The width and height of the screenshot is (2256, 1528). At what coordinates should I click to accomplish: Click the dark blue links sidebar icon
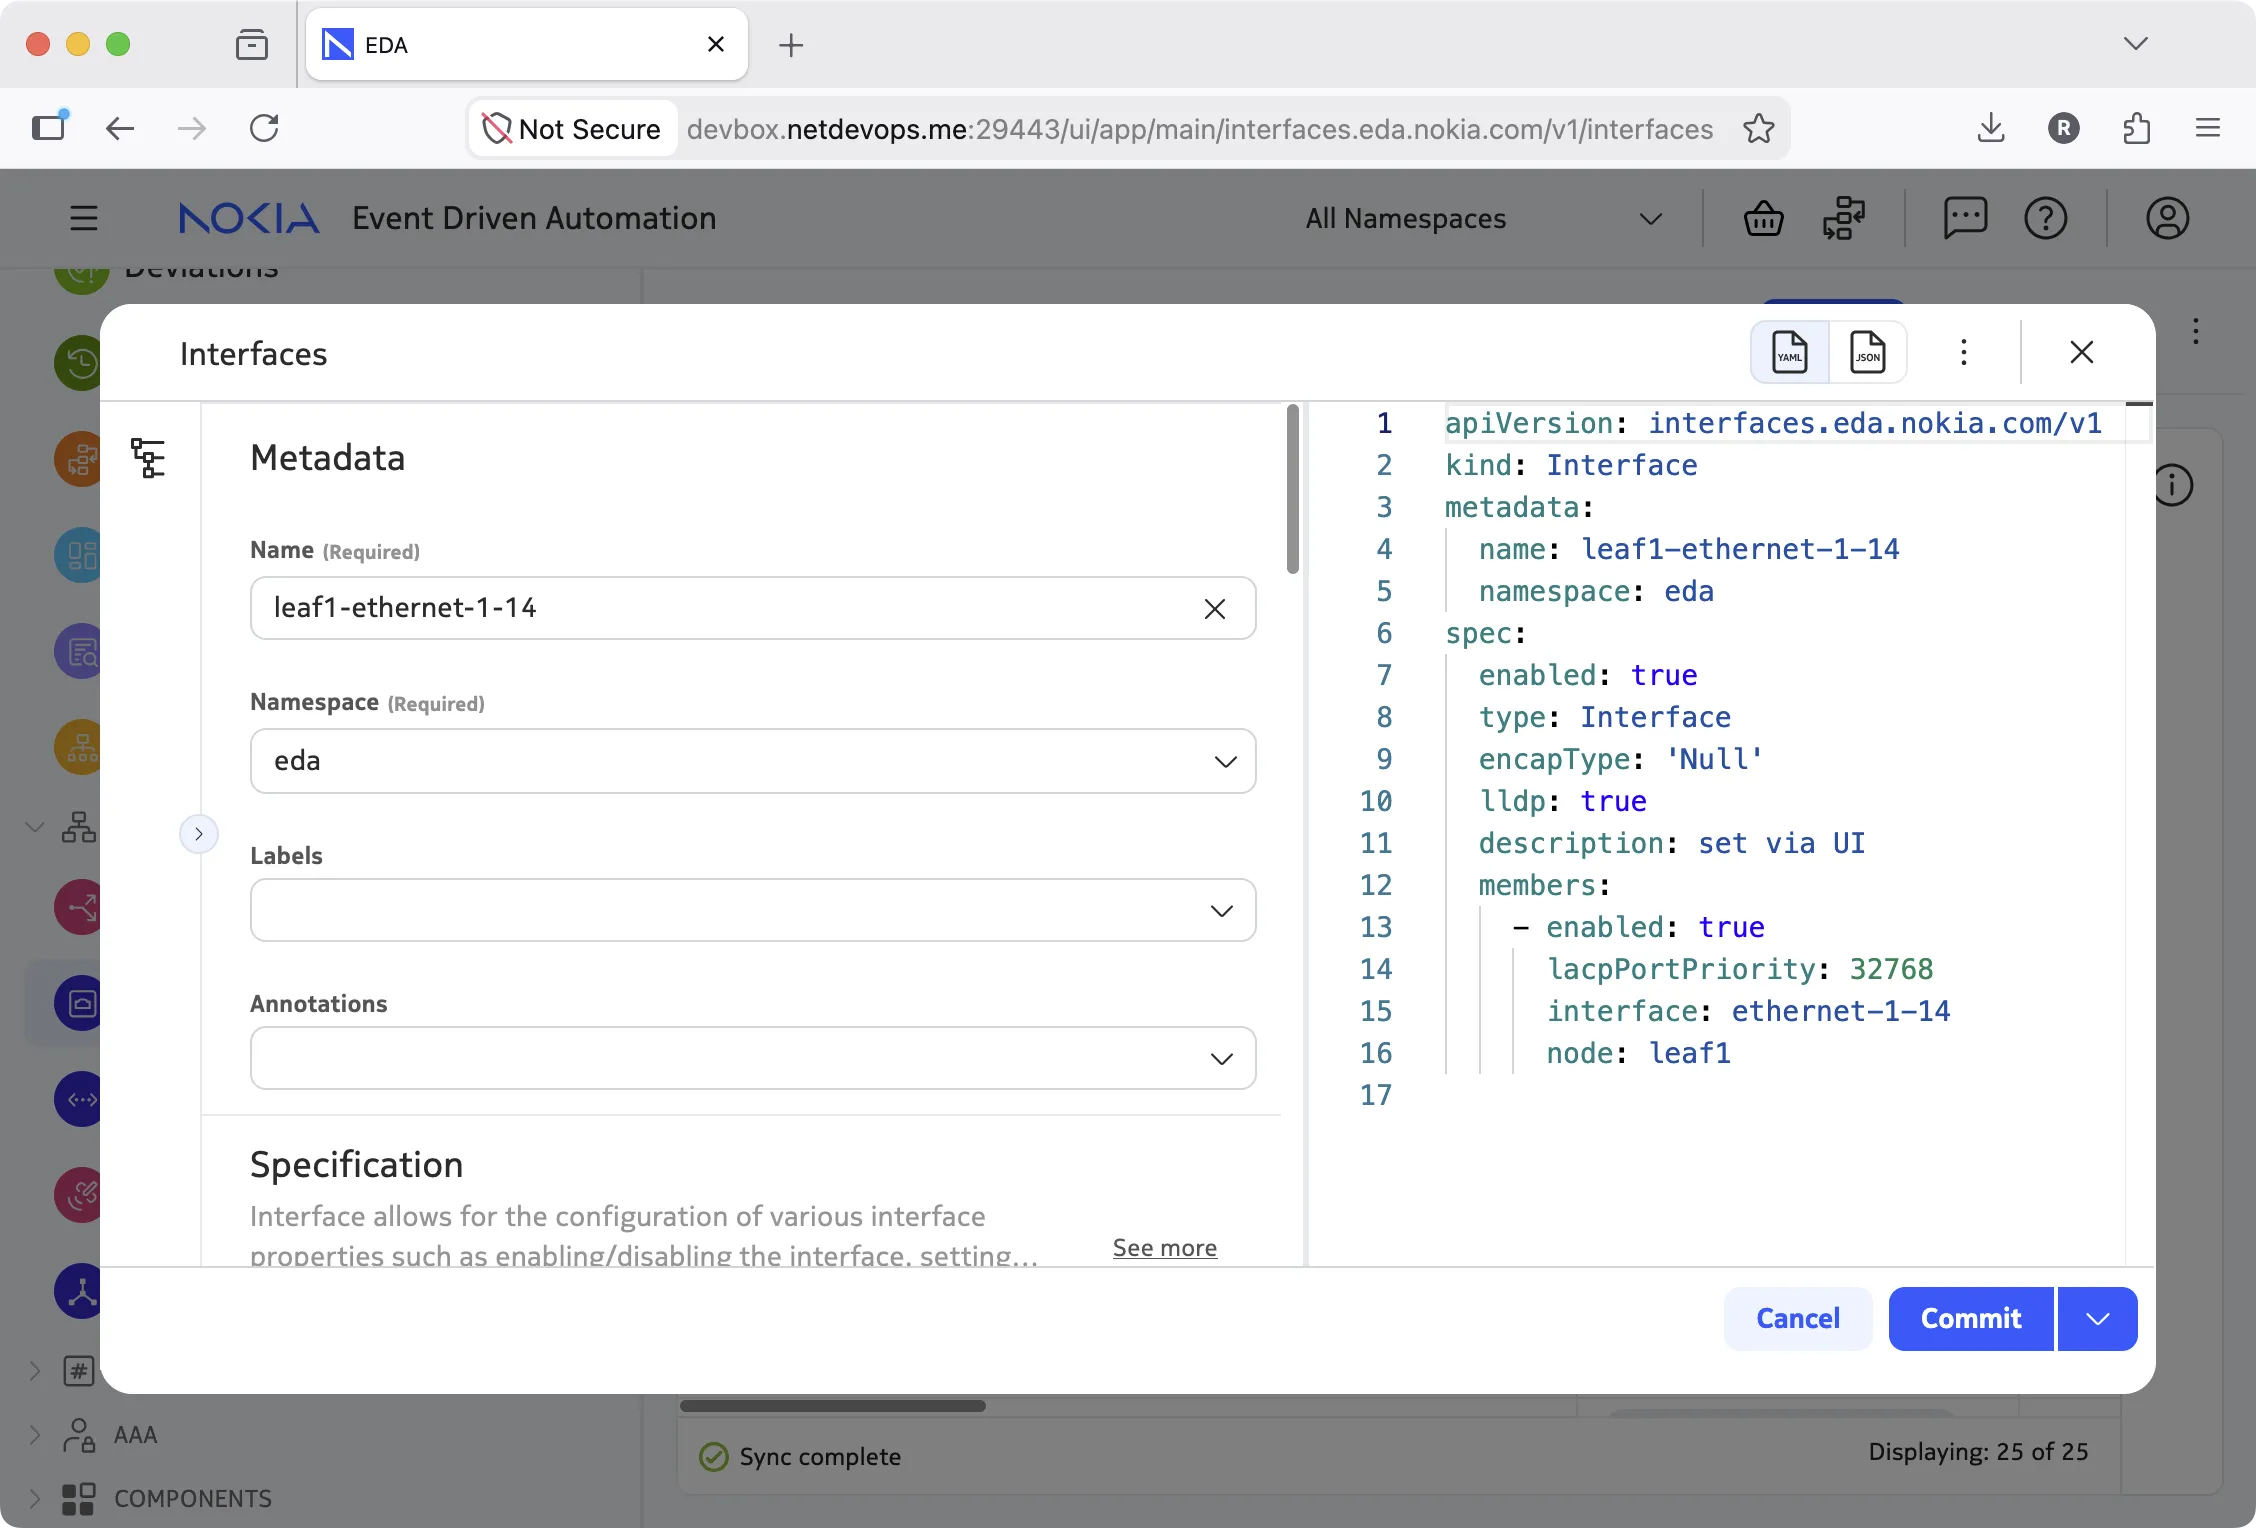78,1099
